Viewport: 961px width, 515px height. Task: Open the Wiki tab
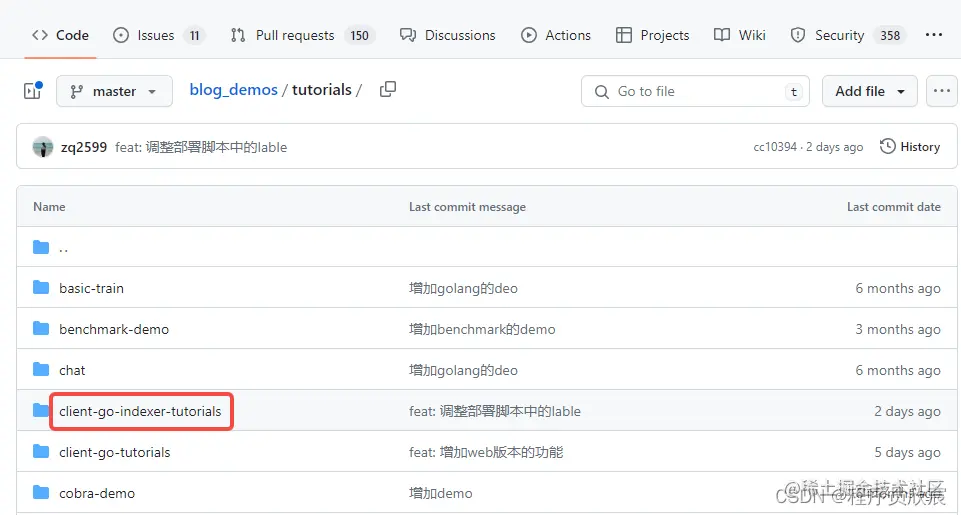pyautogui.click(x=740, y=35)
